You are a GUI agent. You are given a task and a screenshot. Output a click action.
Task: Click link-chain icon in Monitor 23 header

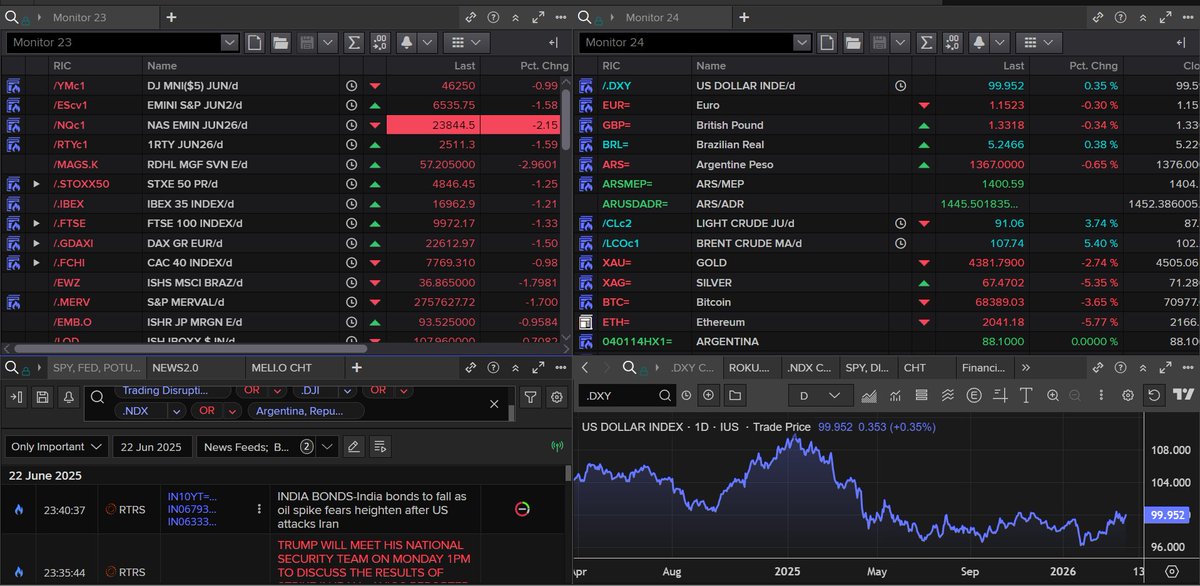point(471,17)
